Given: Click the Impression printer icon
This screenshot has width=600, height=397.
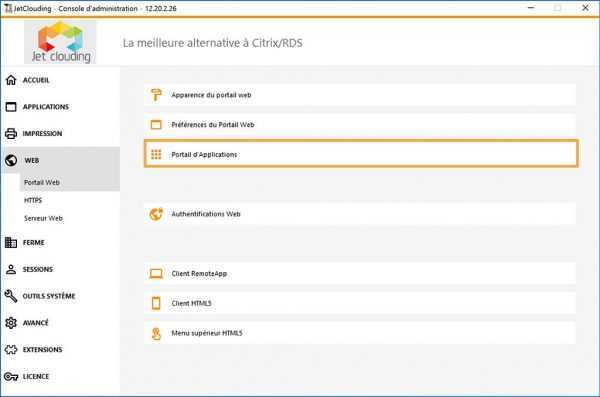Looking at the screenshot, I should coord(11,134).
